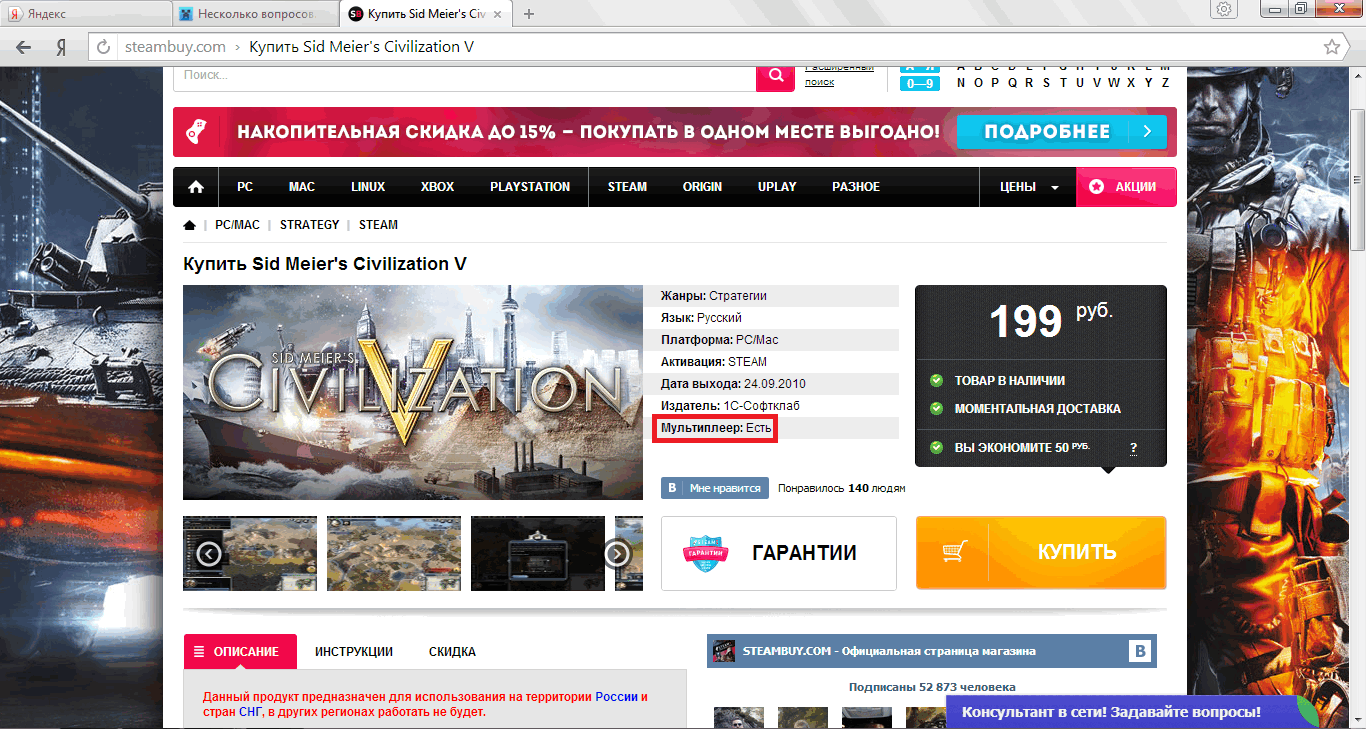Click the orange КУПИТЬ button
The image size is (1366, 729).
tap(1041, 552)
